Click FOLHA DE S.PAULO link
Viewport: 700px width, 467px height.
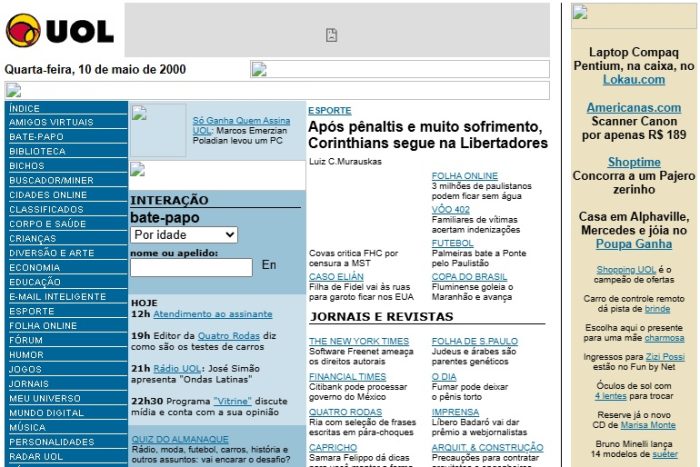(475, 341)
